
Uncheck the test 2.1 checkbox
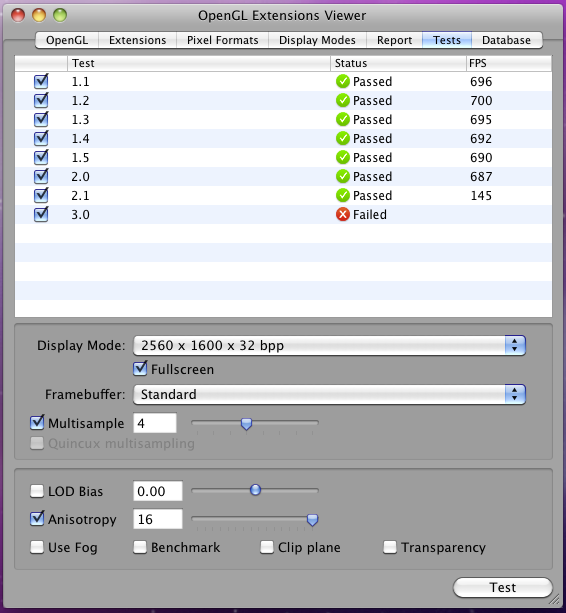(x=41, y=195)
